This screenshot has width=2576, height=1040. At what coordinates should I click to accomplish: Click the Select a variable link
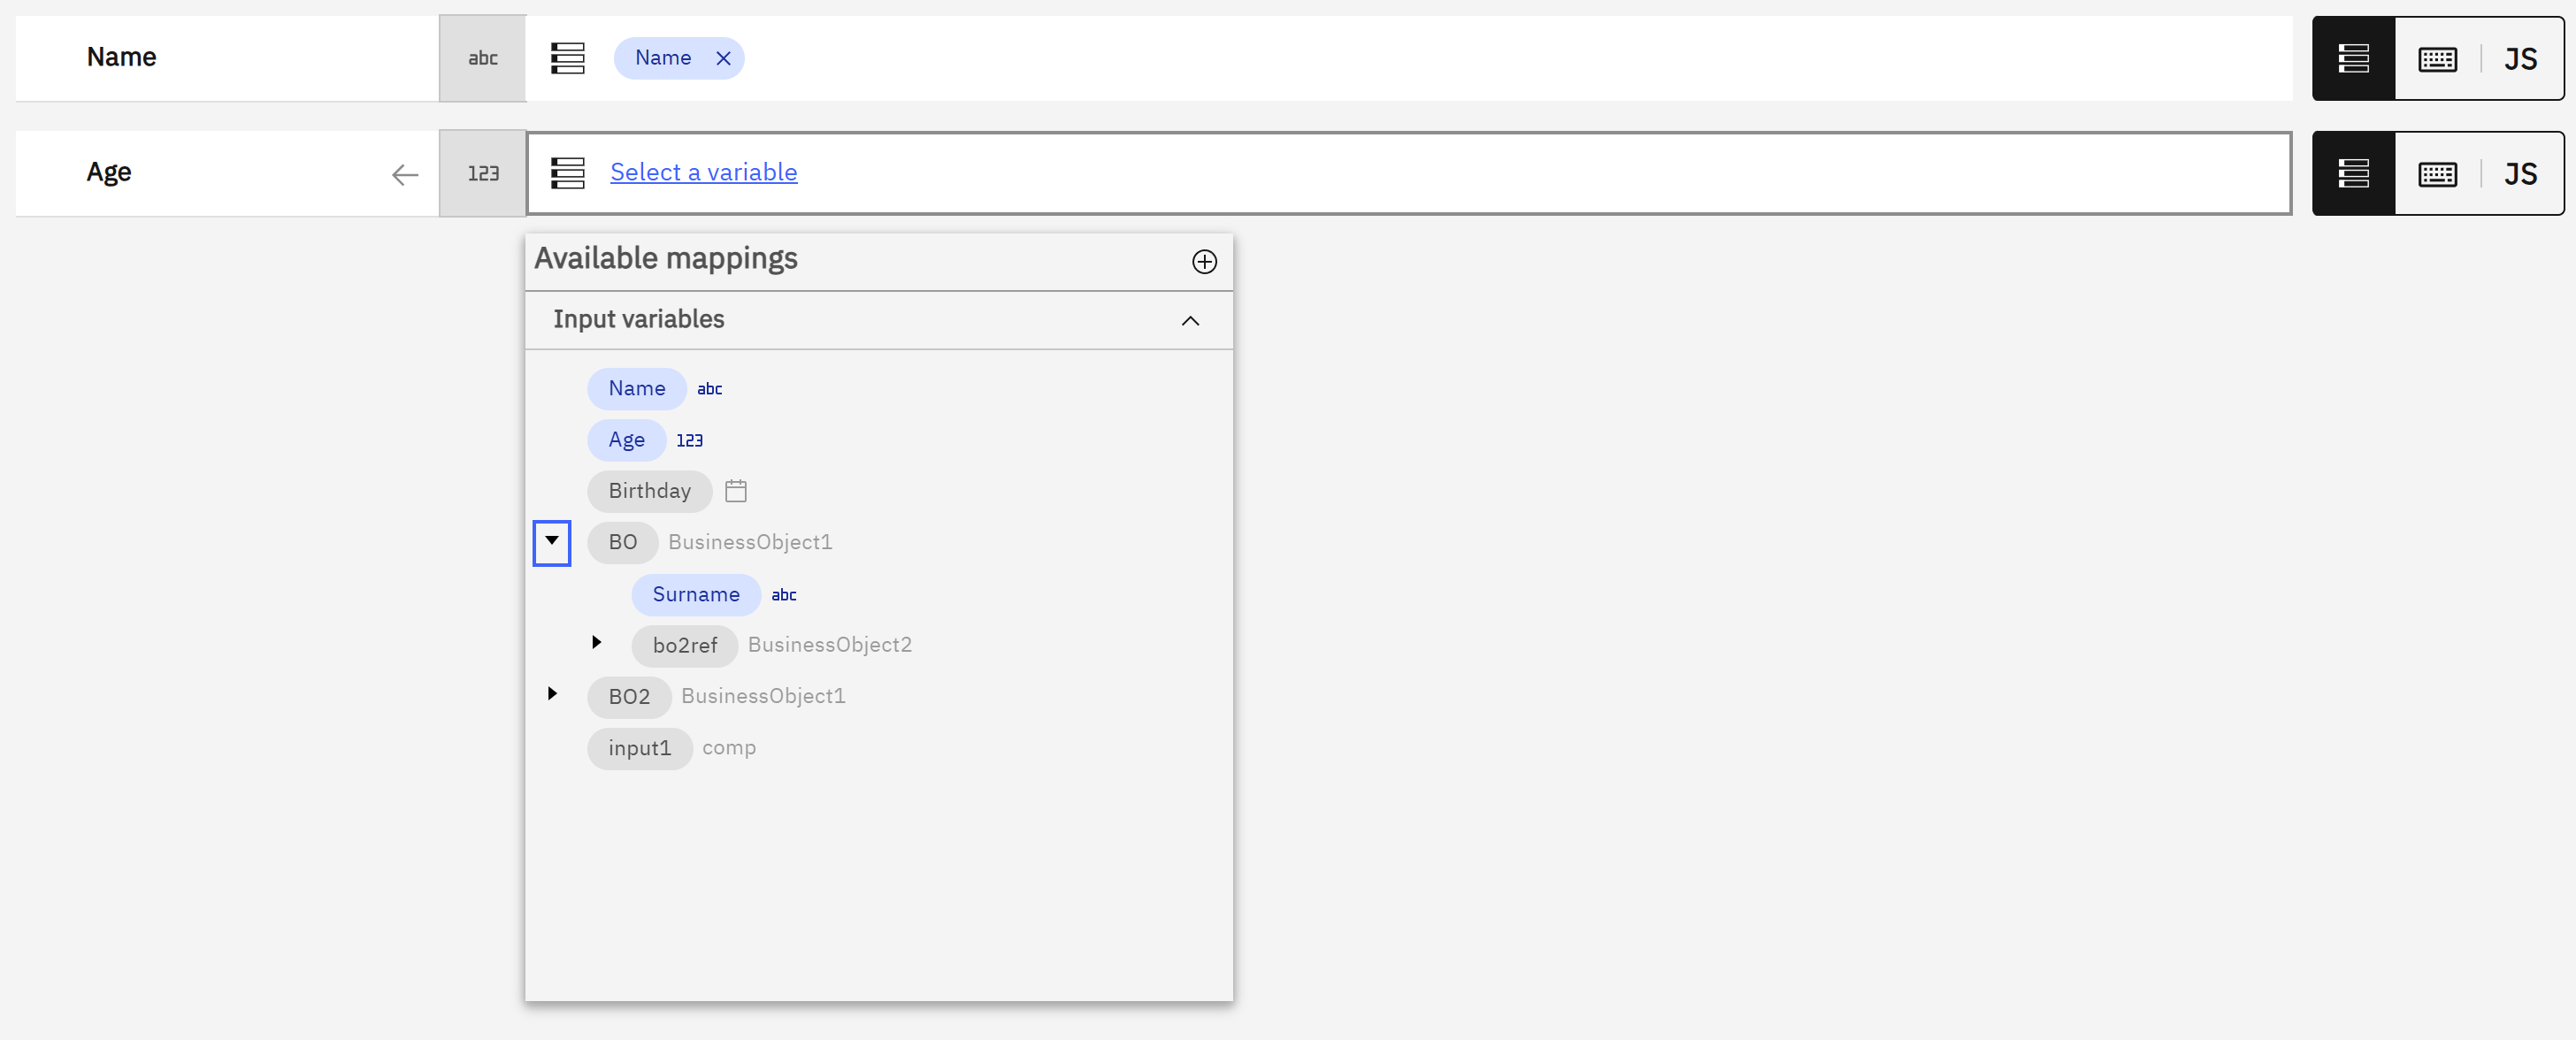point(703,172)
